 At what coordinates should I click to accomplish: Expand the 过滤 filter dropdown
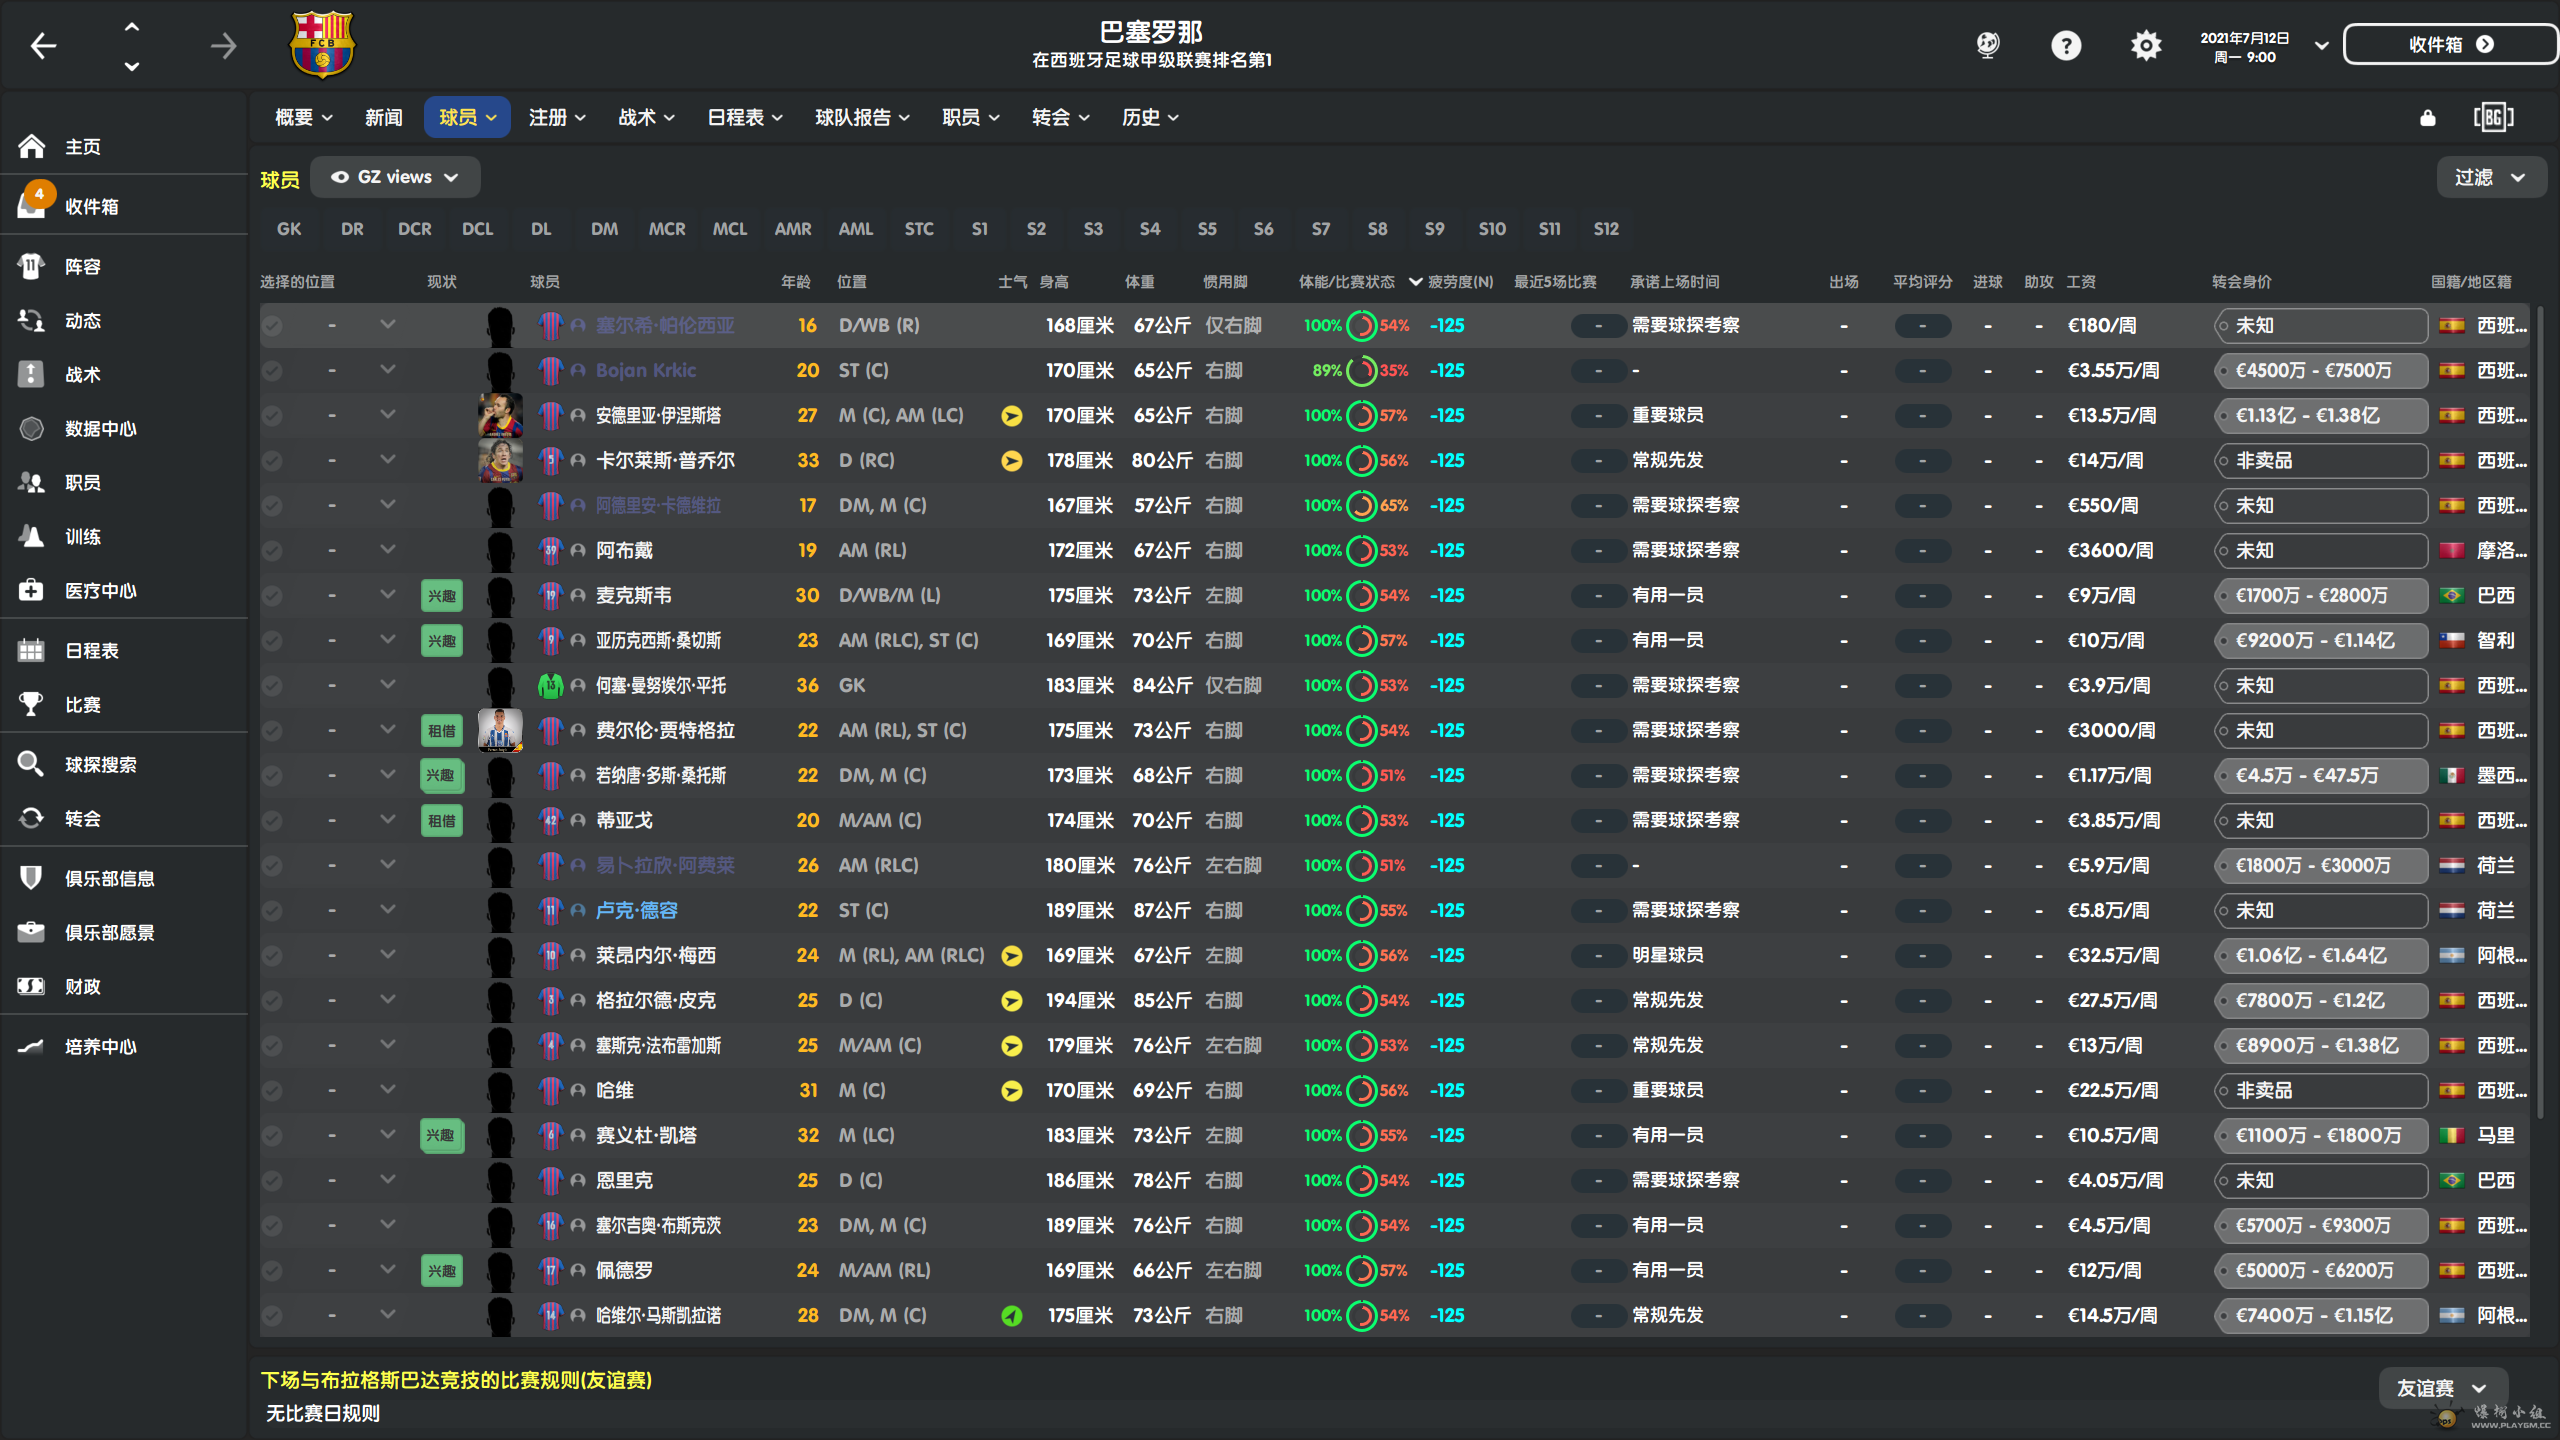click(2490, 177)
